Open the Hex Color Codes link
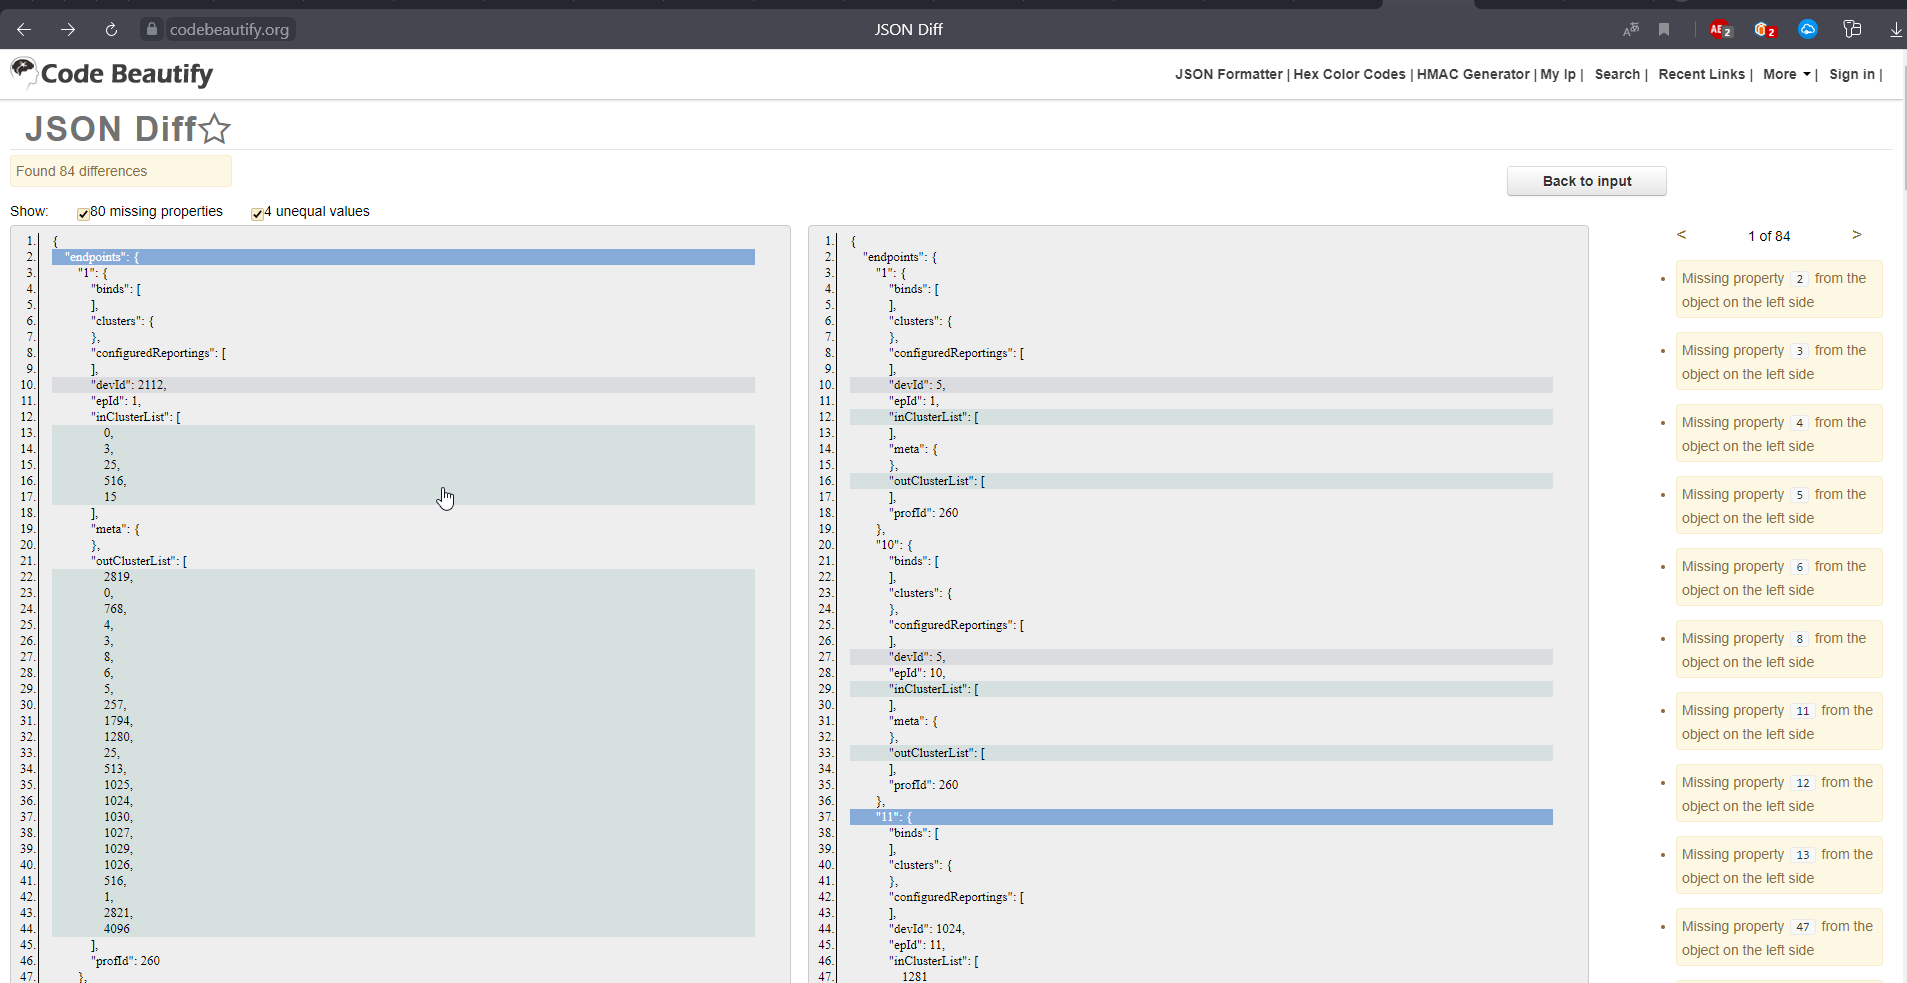The image size is (1907, 983). pos(1349,74)
